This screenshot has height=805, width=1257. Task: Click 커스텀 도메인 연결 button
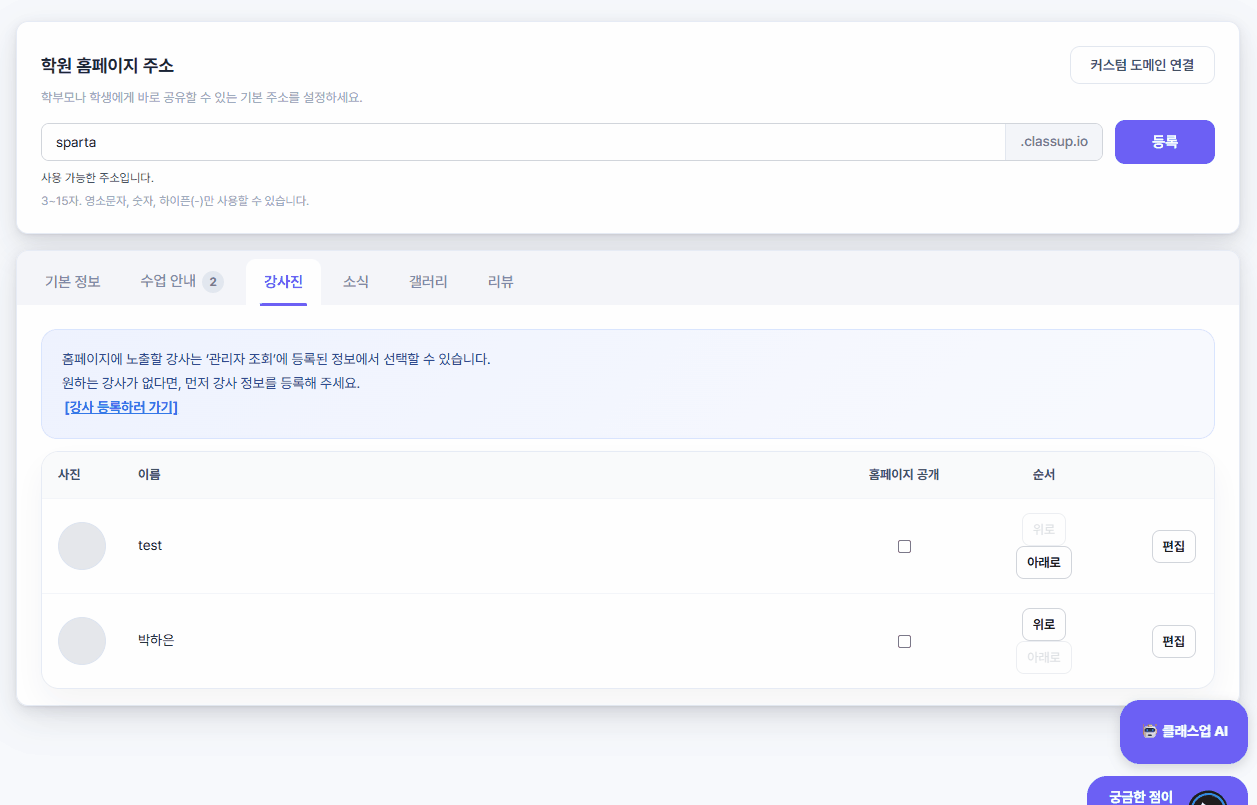tap(1142, 65)
